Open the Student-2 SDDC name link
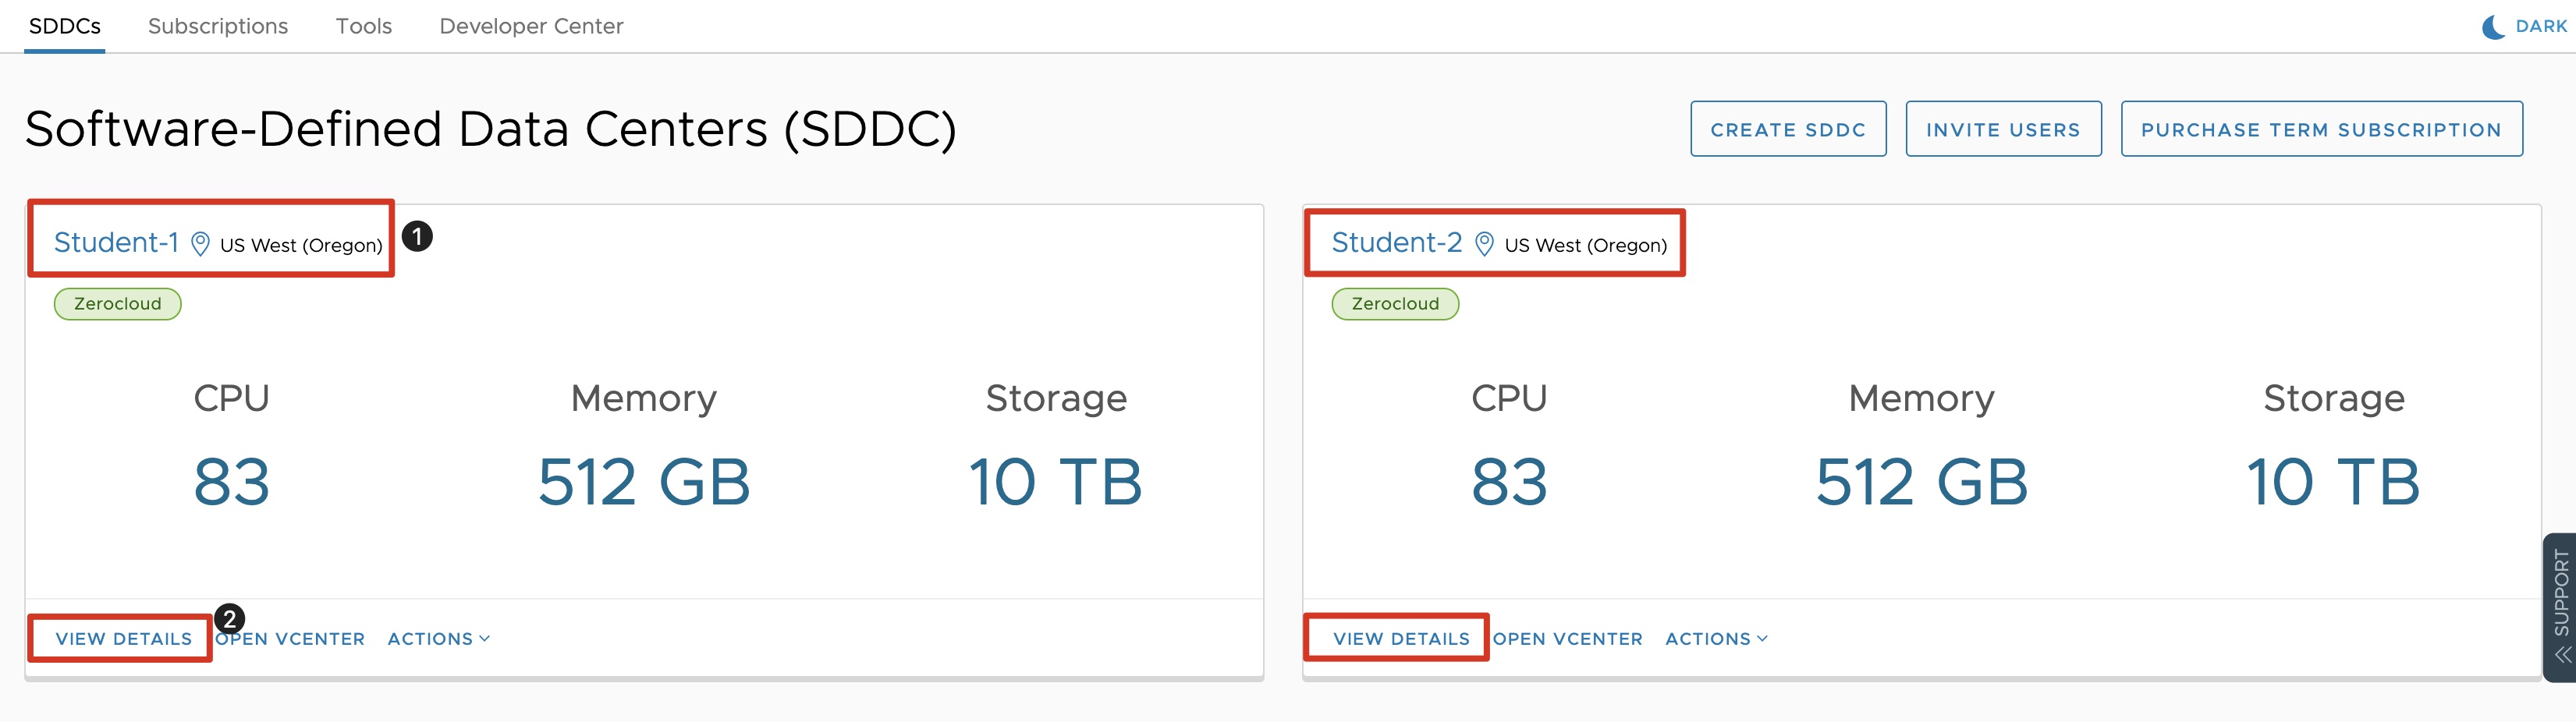This screenshot has height=722, width=2576. tap(1396, 243)
